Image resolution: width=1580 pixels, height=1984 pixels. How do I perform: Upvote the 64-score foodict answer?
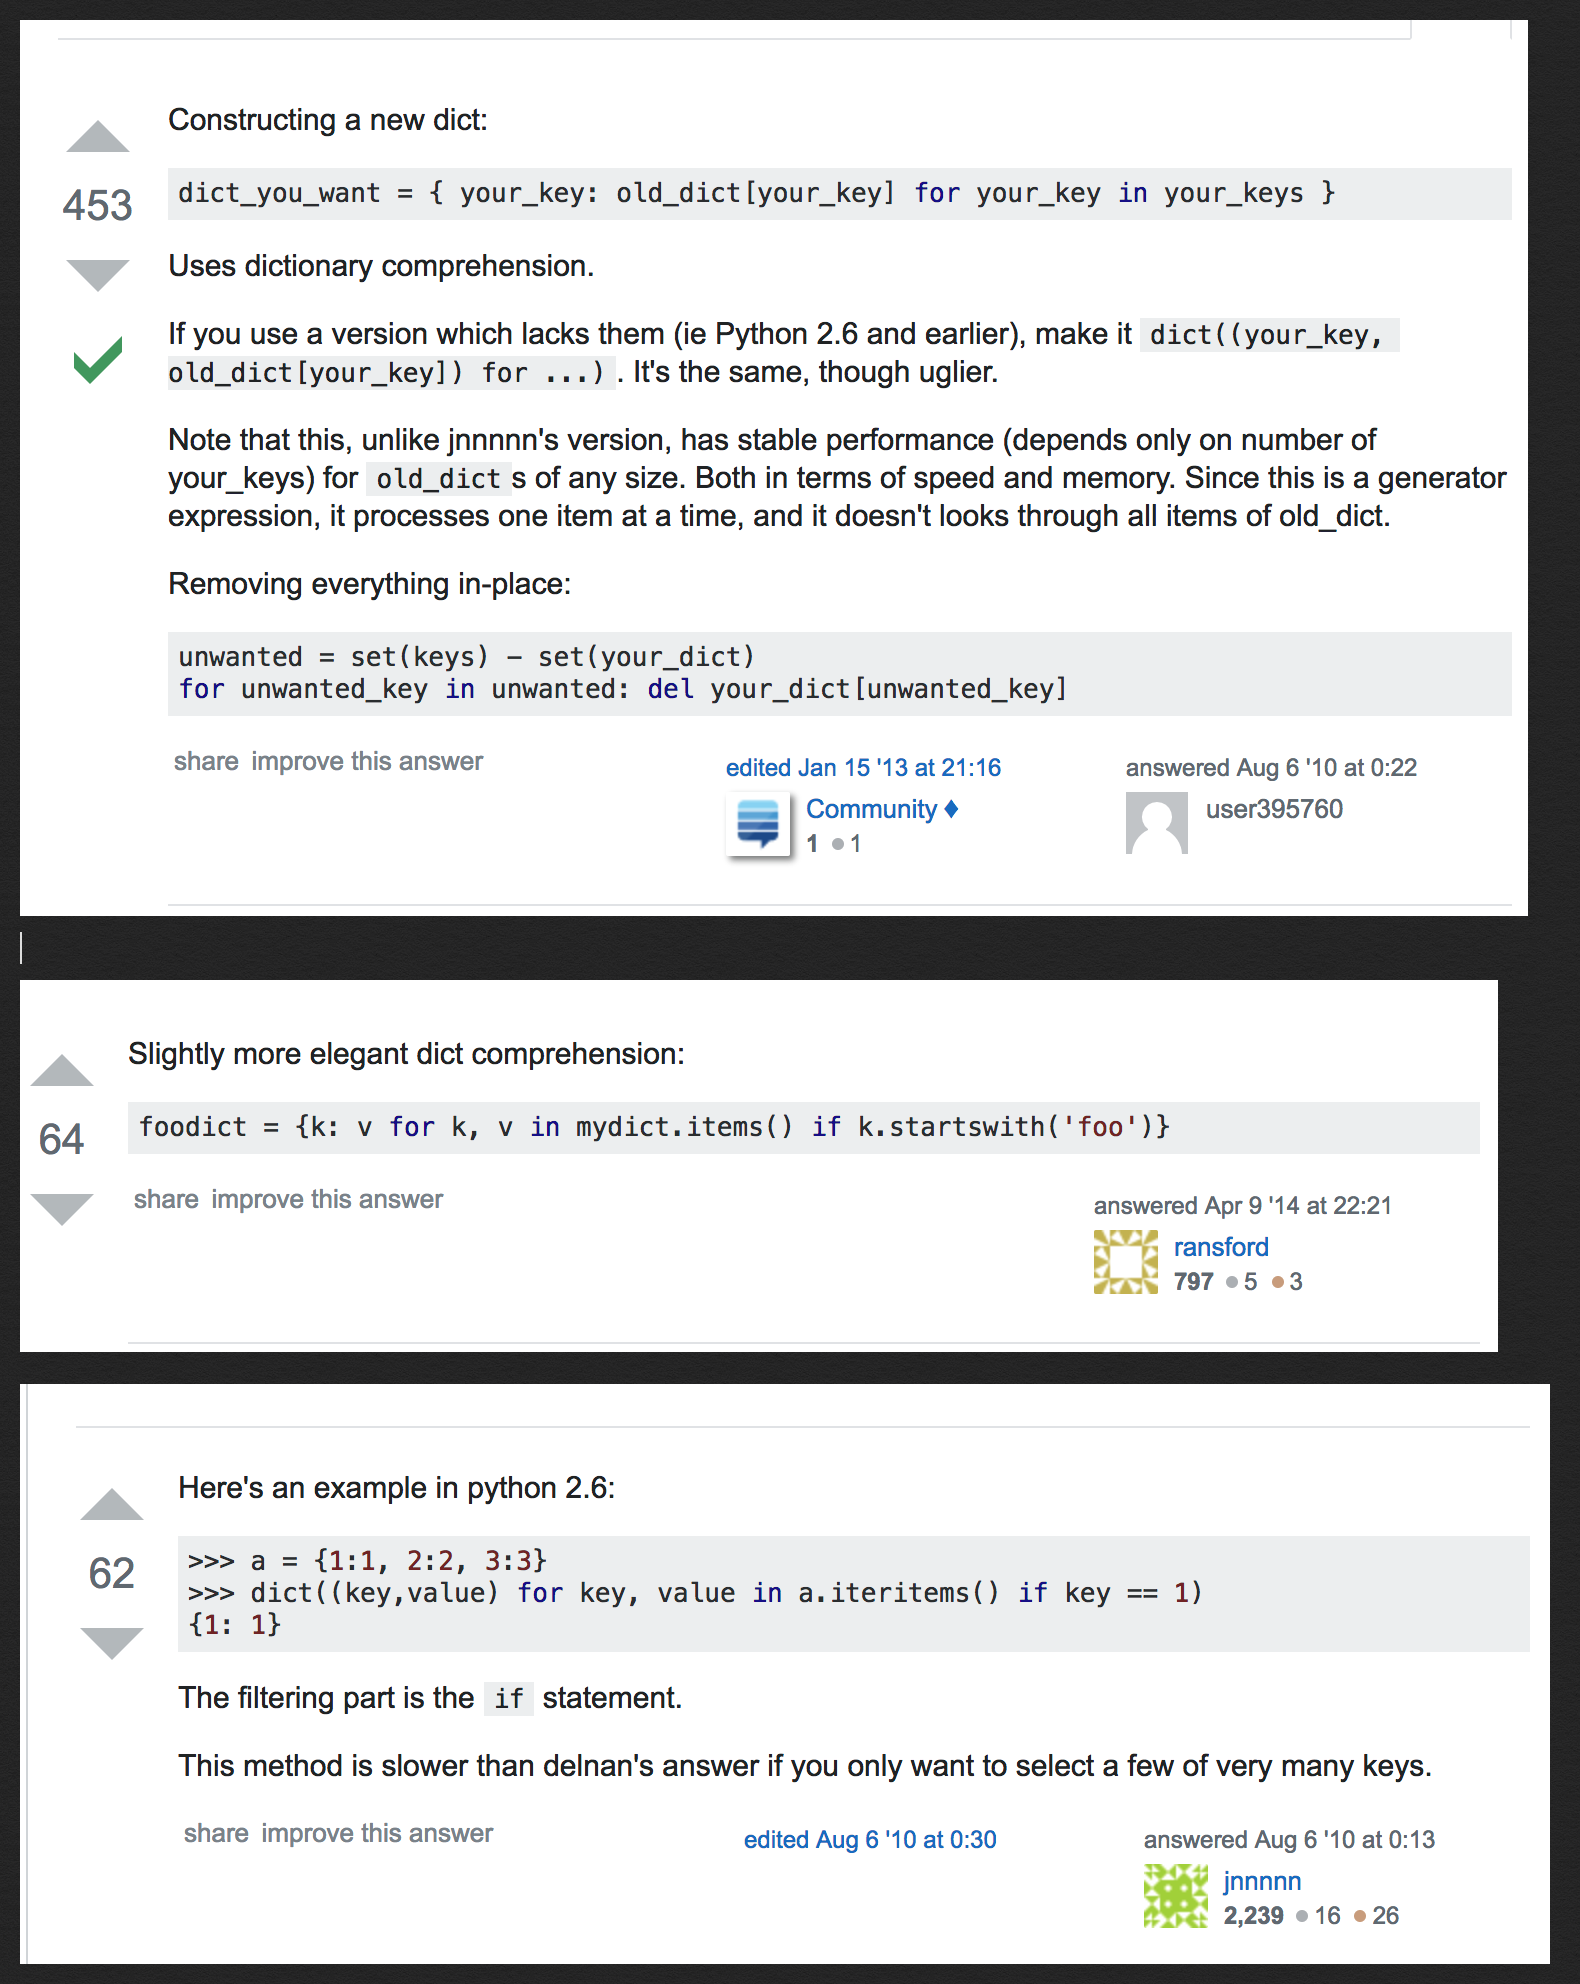point(62,1071)
